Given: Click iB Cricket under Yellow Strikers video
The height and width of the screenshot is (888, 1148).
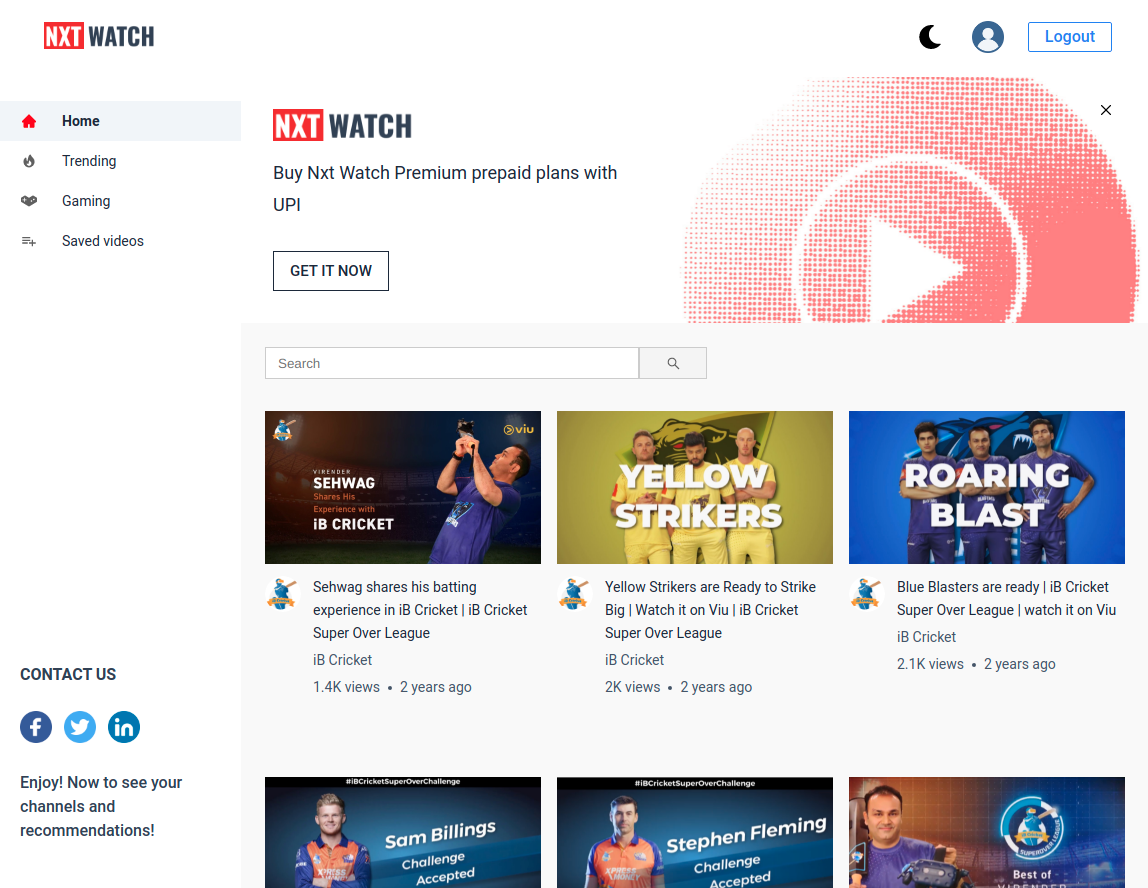Looking at the screenshot, I should point(634,660).
